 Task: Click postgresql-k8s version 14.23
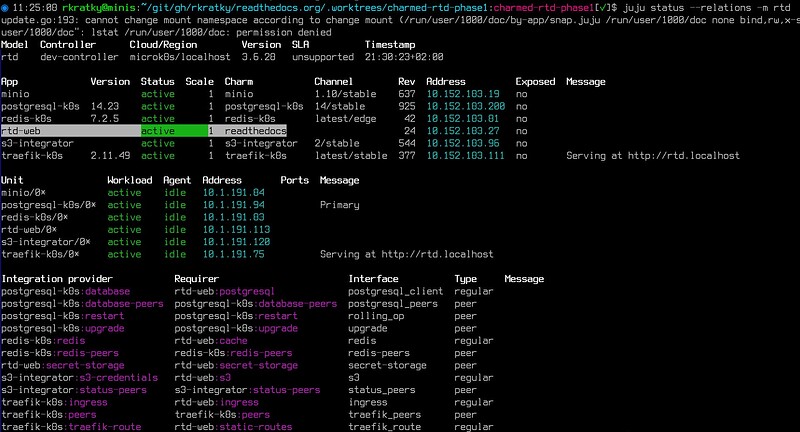[x=105, y=106]
